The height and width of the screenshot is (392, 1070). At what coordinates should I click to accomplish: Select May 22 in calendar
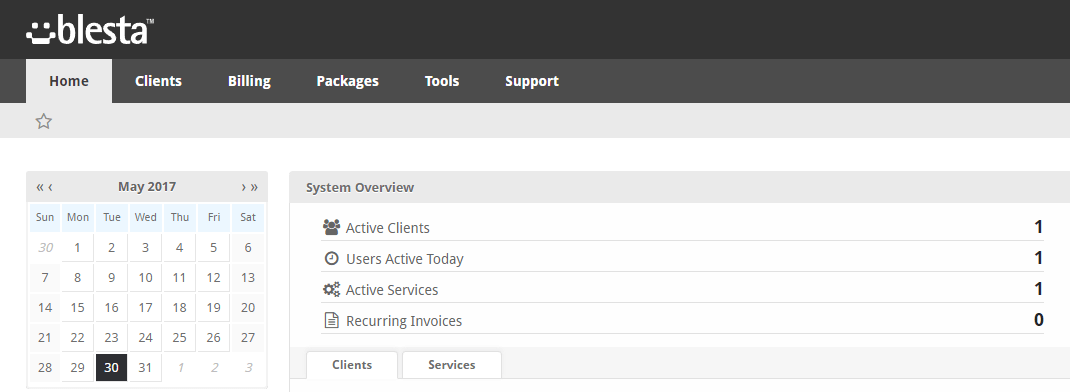pyautogui.click(x=78, y=337)
